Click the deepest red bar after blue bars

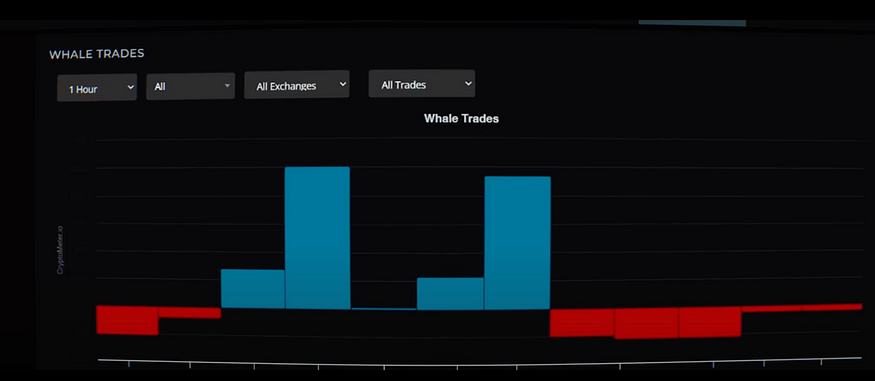(646, 323)
